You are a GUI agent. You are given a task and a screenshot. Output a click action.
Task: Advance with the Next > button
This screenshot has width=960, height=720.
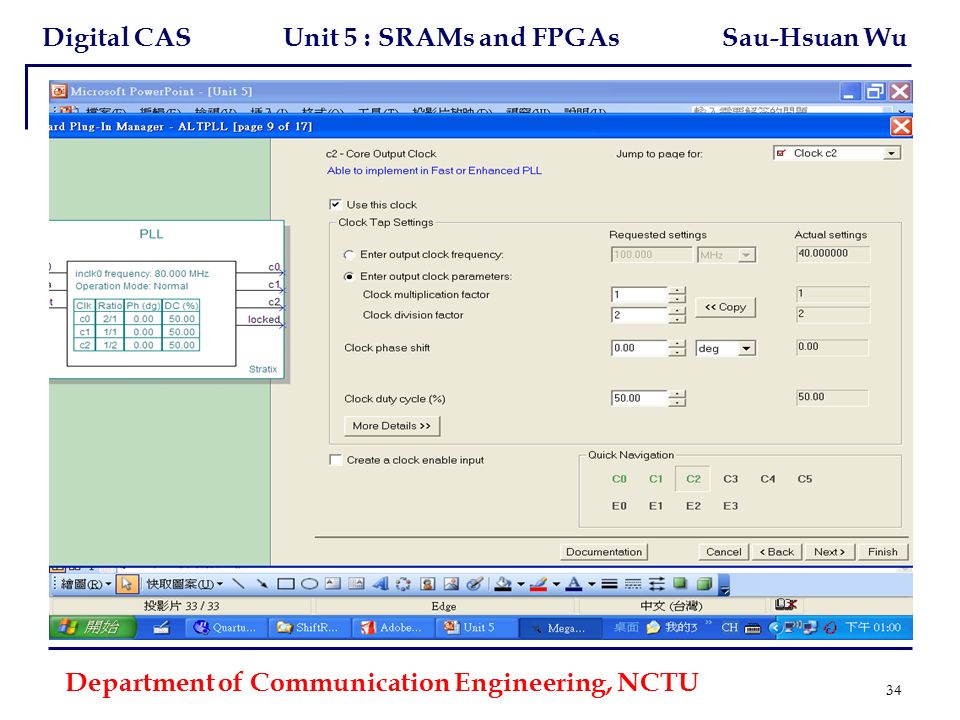(x=830, y=552)
